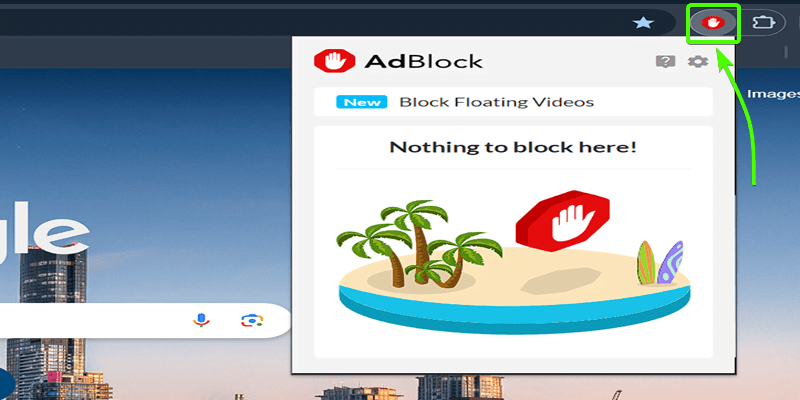
Task: Select the Nothing to block here heading
Action: point(513,147)
